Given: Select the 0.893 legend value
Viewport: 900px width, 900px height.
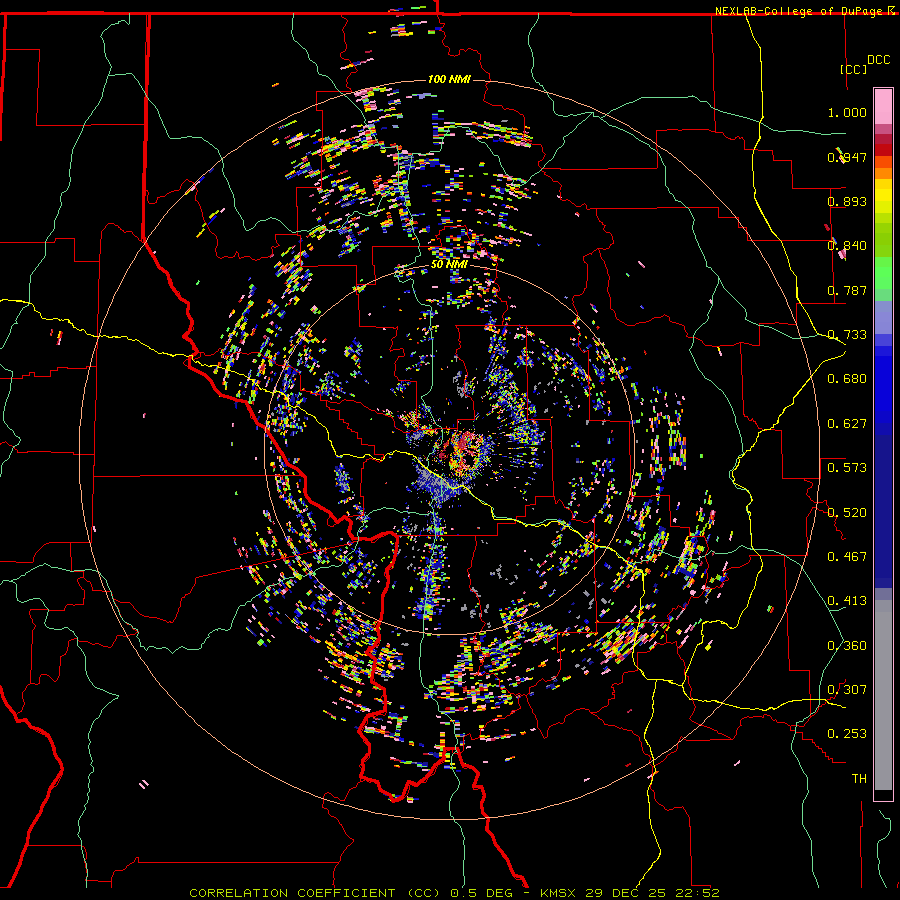Looking at the screenshot, I should (x=847, y=201).
